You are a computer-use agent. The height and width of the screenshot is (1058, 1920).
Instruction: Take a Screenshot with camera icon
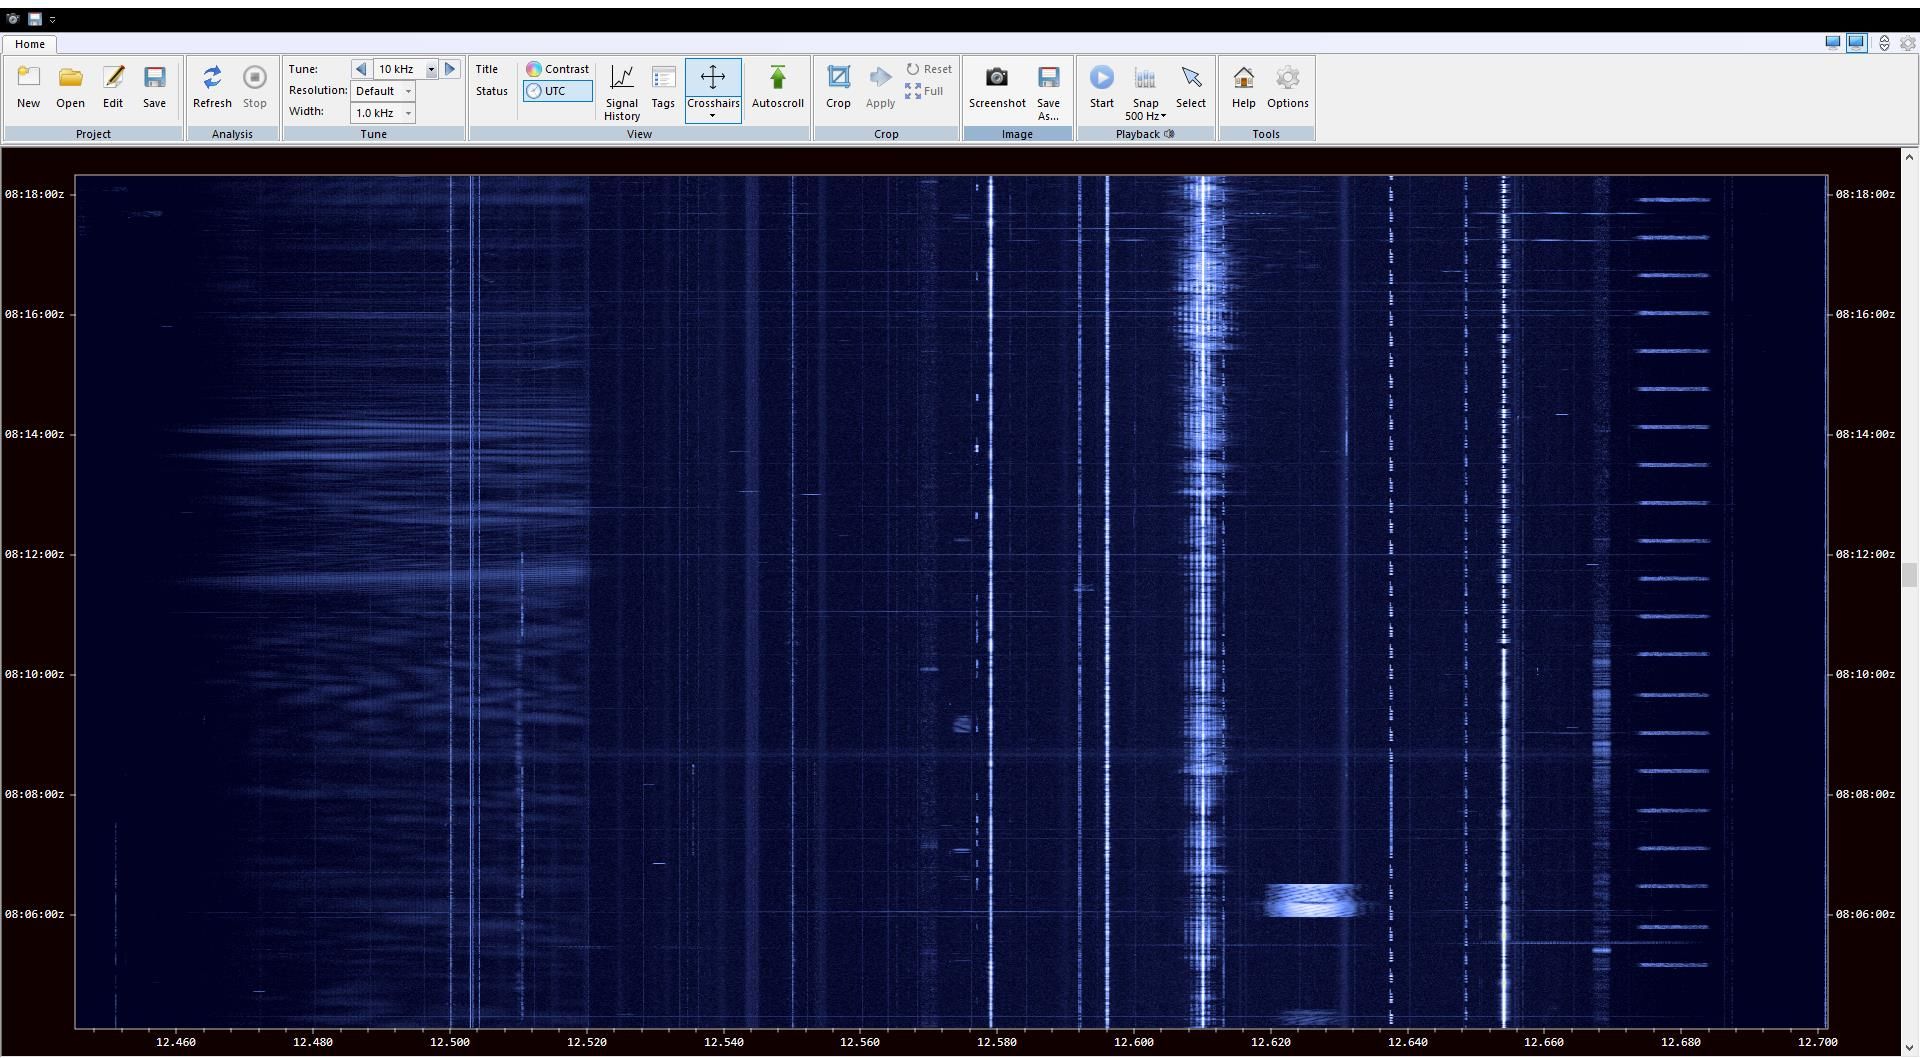point(996,79)
